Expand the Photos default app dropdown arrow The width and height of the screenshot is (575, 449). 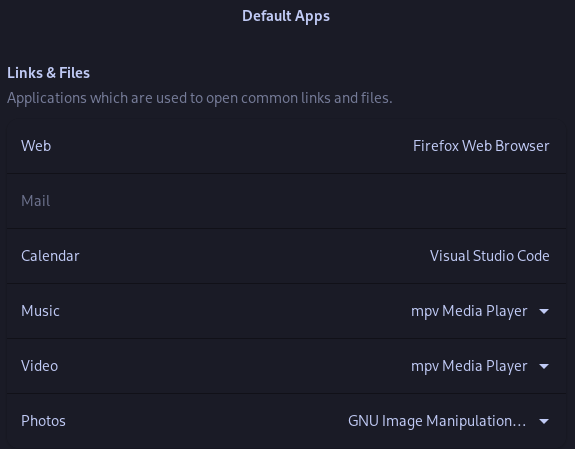(544, 421)
